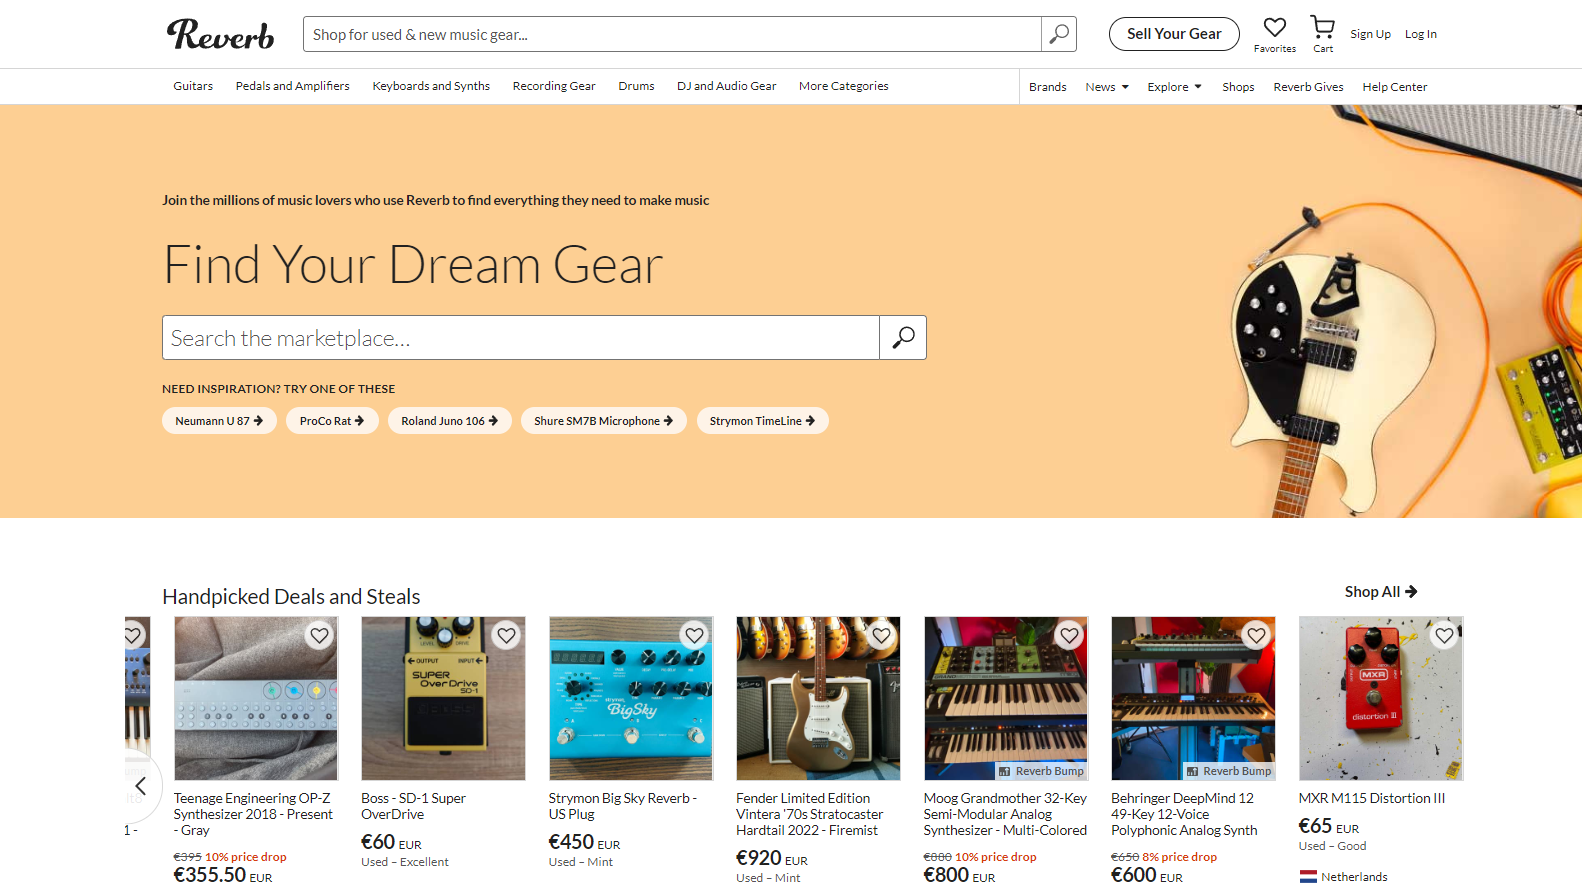The height and width of the screenshot is (885, 1582).
Task: Open MXR M115 Distortion III title
Action: pyautogui.click(x=1372, y=798)
